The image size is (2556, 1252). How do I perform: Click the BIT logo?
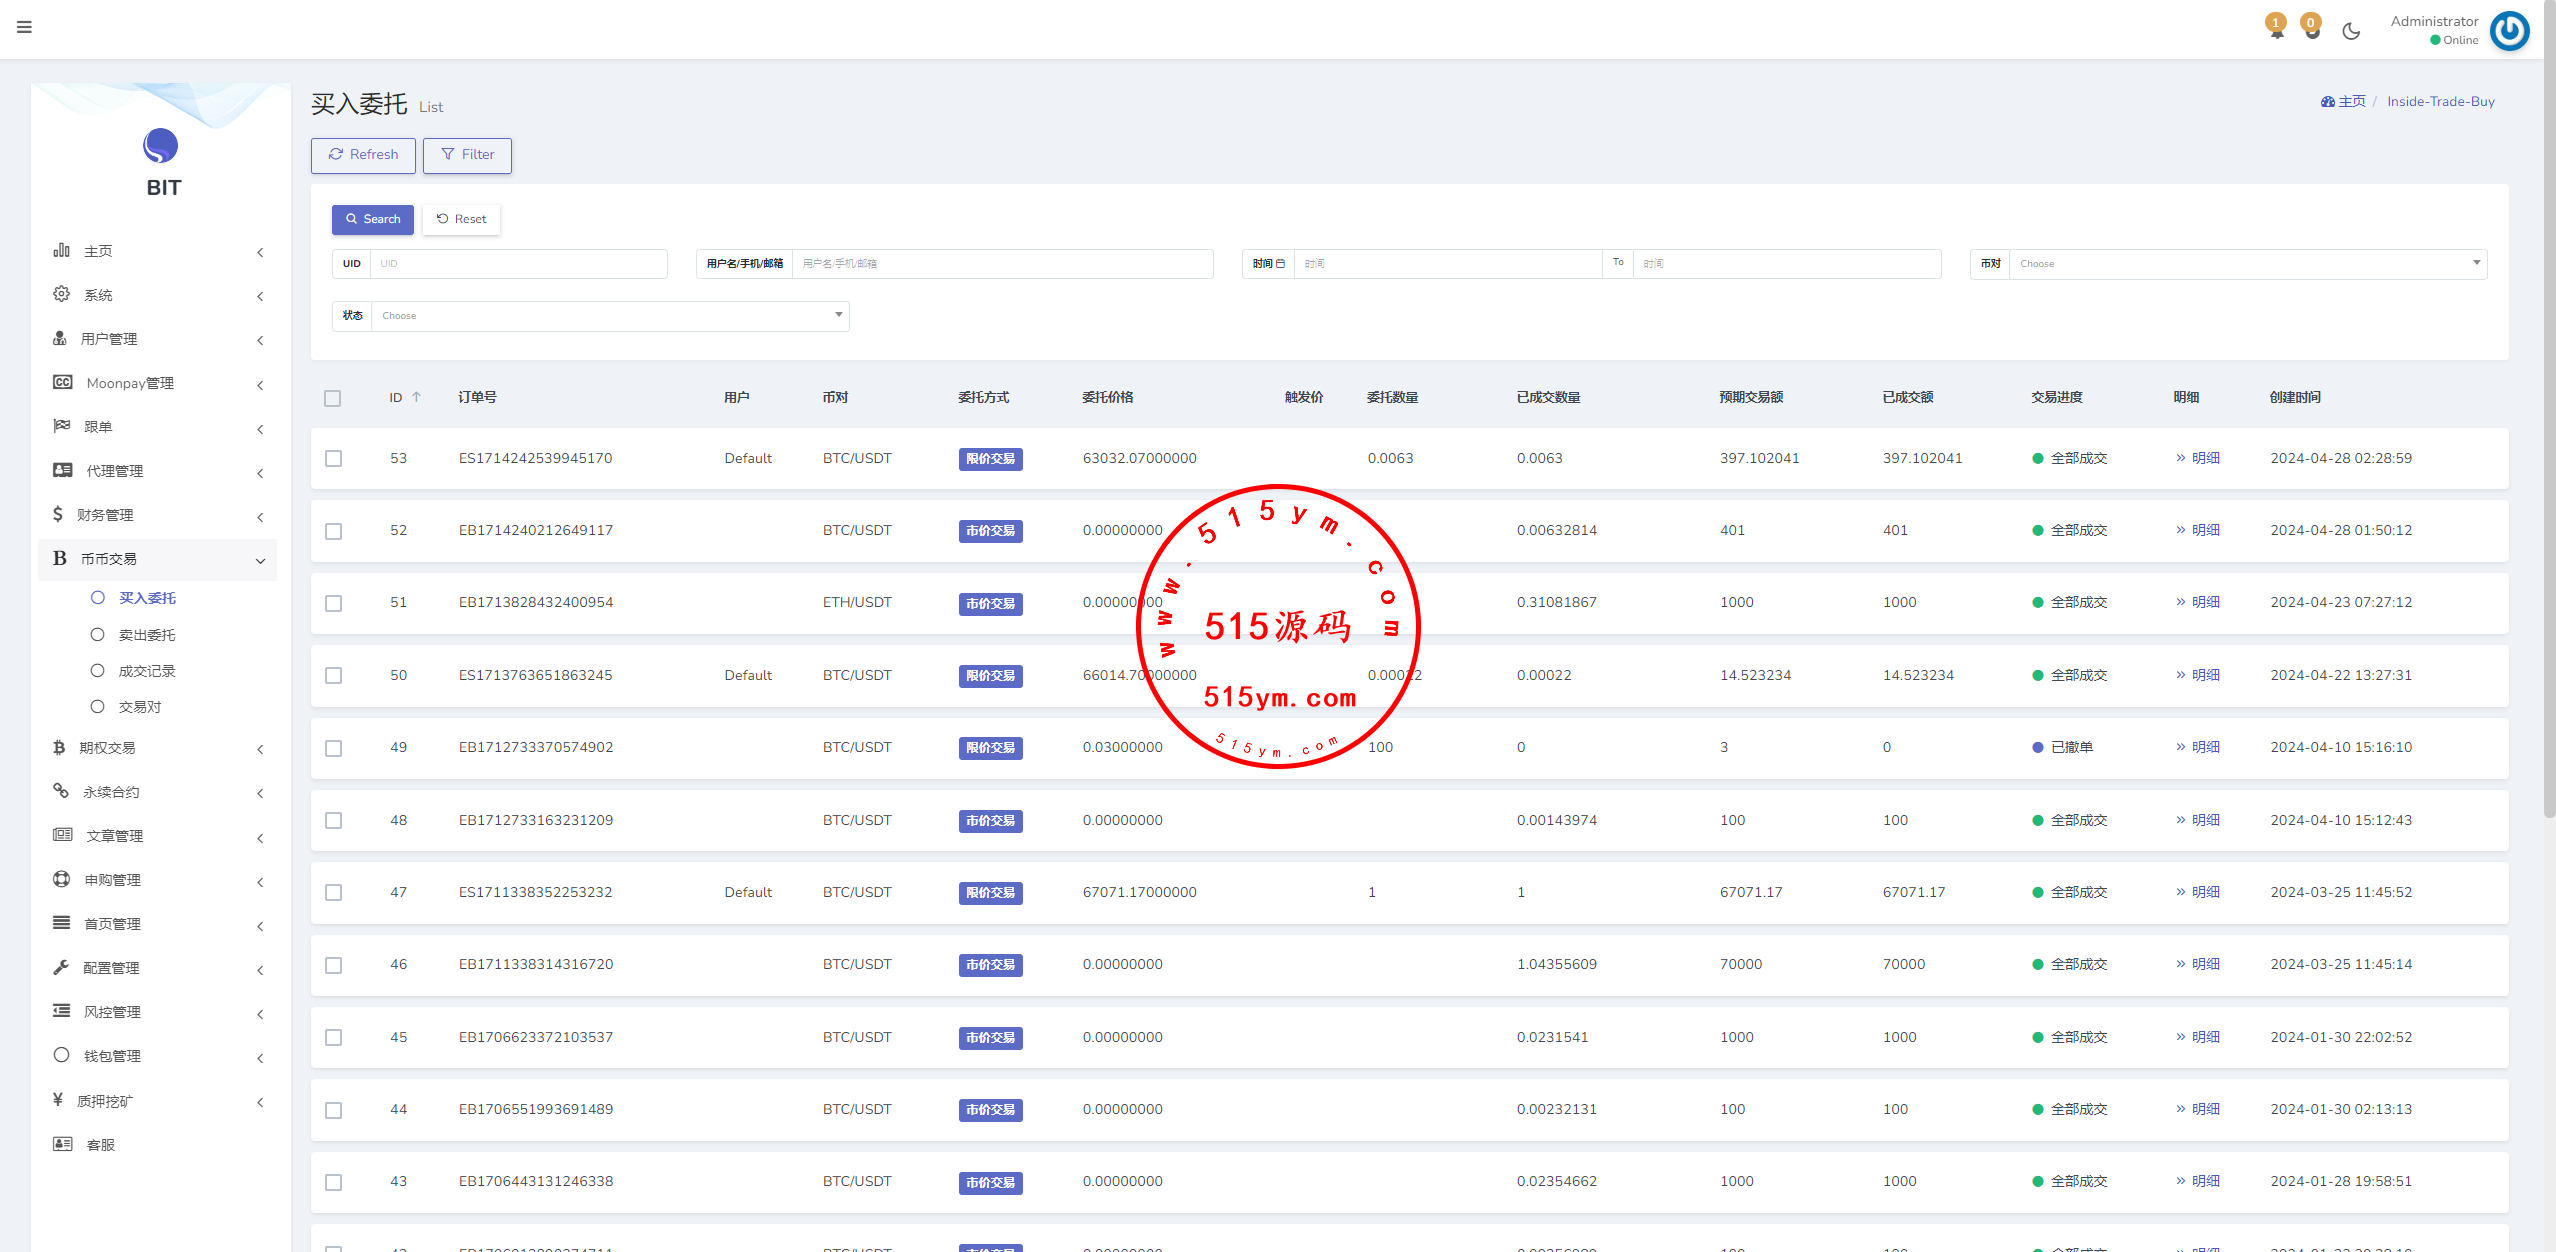pyautogui.click(x=161, y=147)
